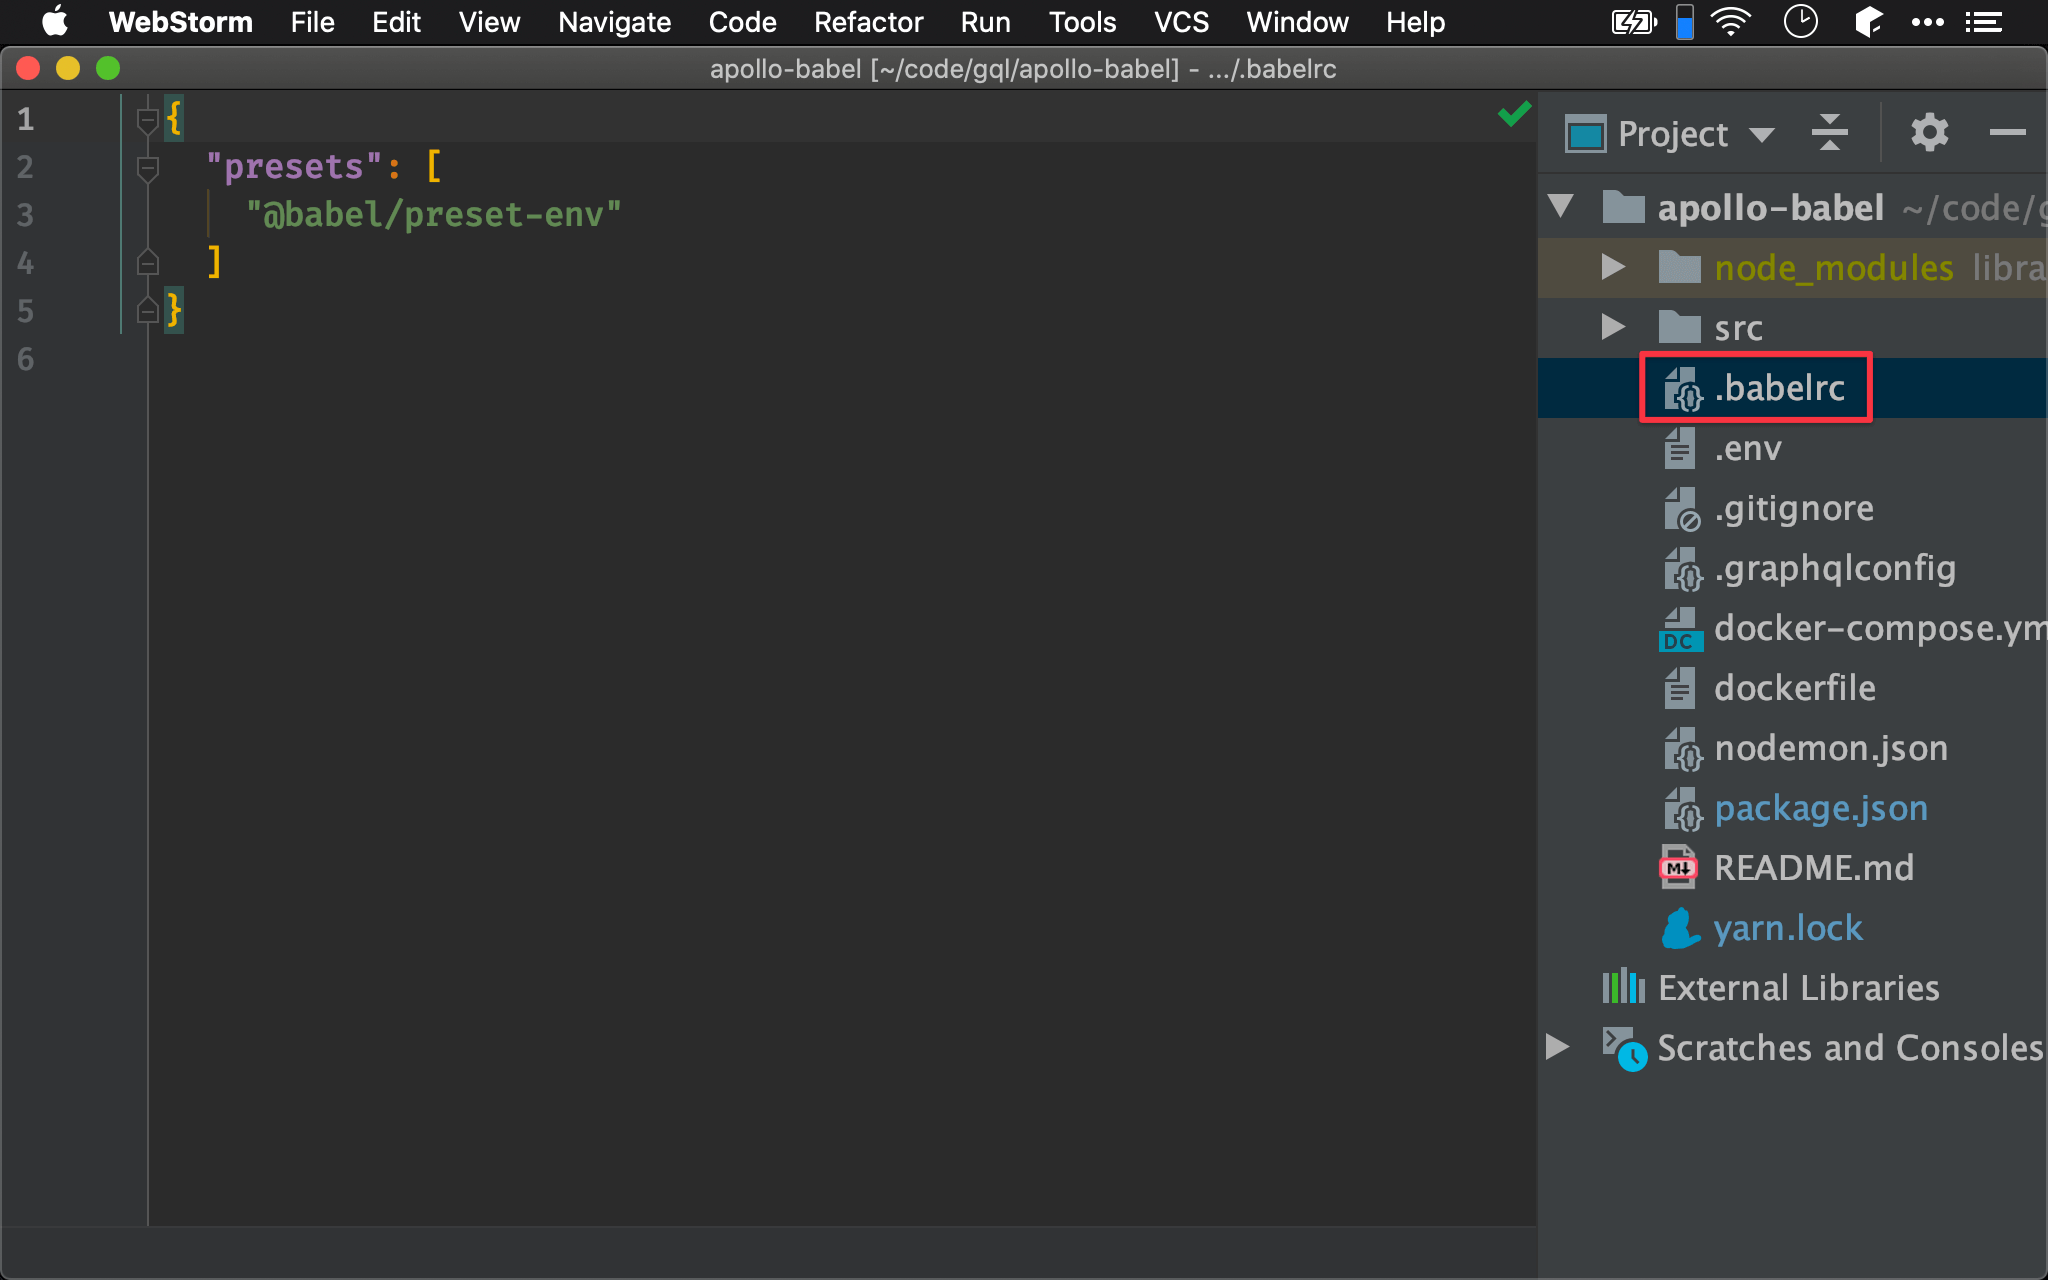Click the green inspection checkmark icon
2048x1280 pixels.
click(1514, 114)
